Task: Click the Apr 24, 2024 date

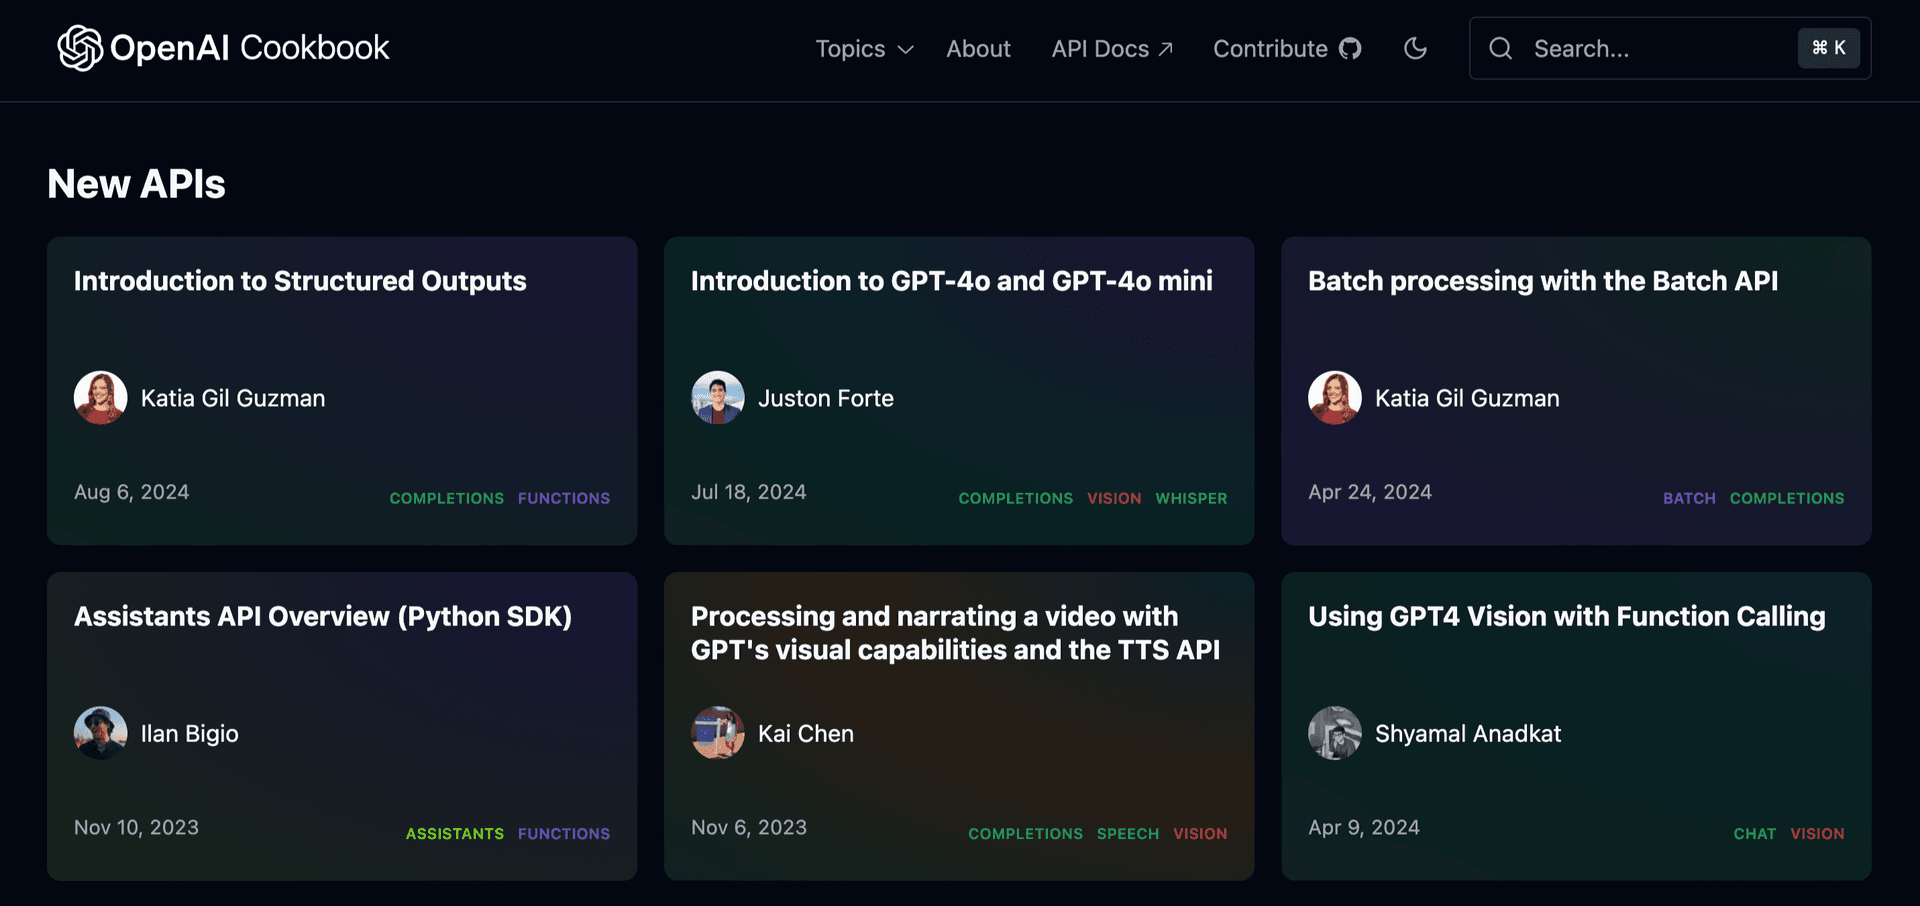Action: (x=1370, y=492)
